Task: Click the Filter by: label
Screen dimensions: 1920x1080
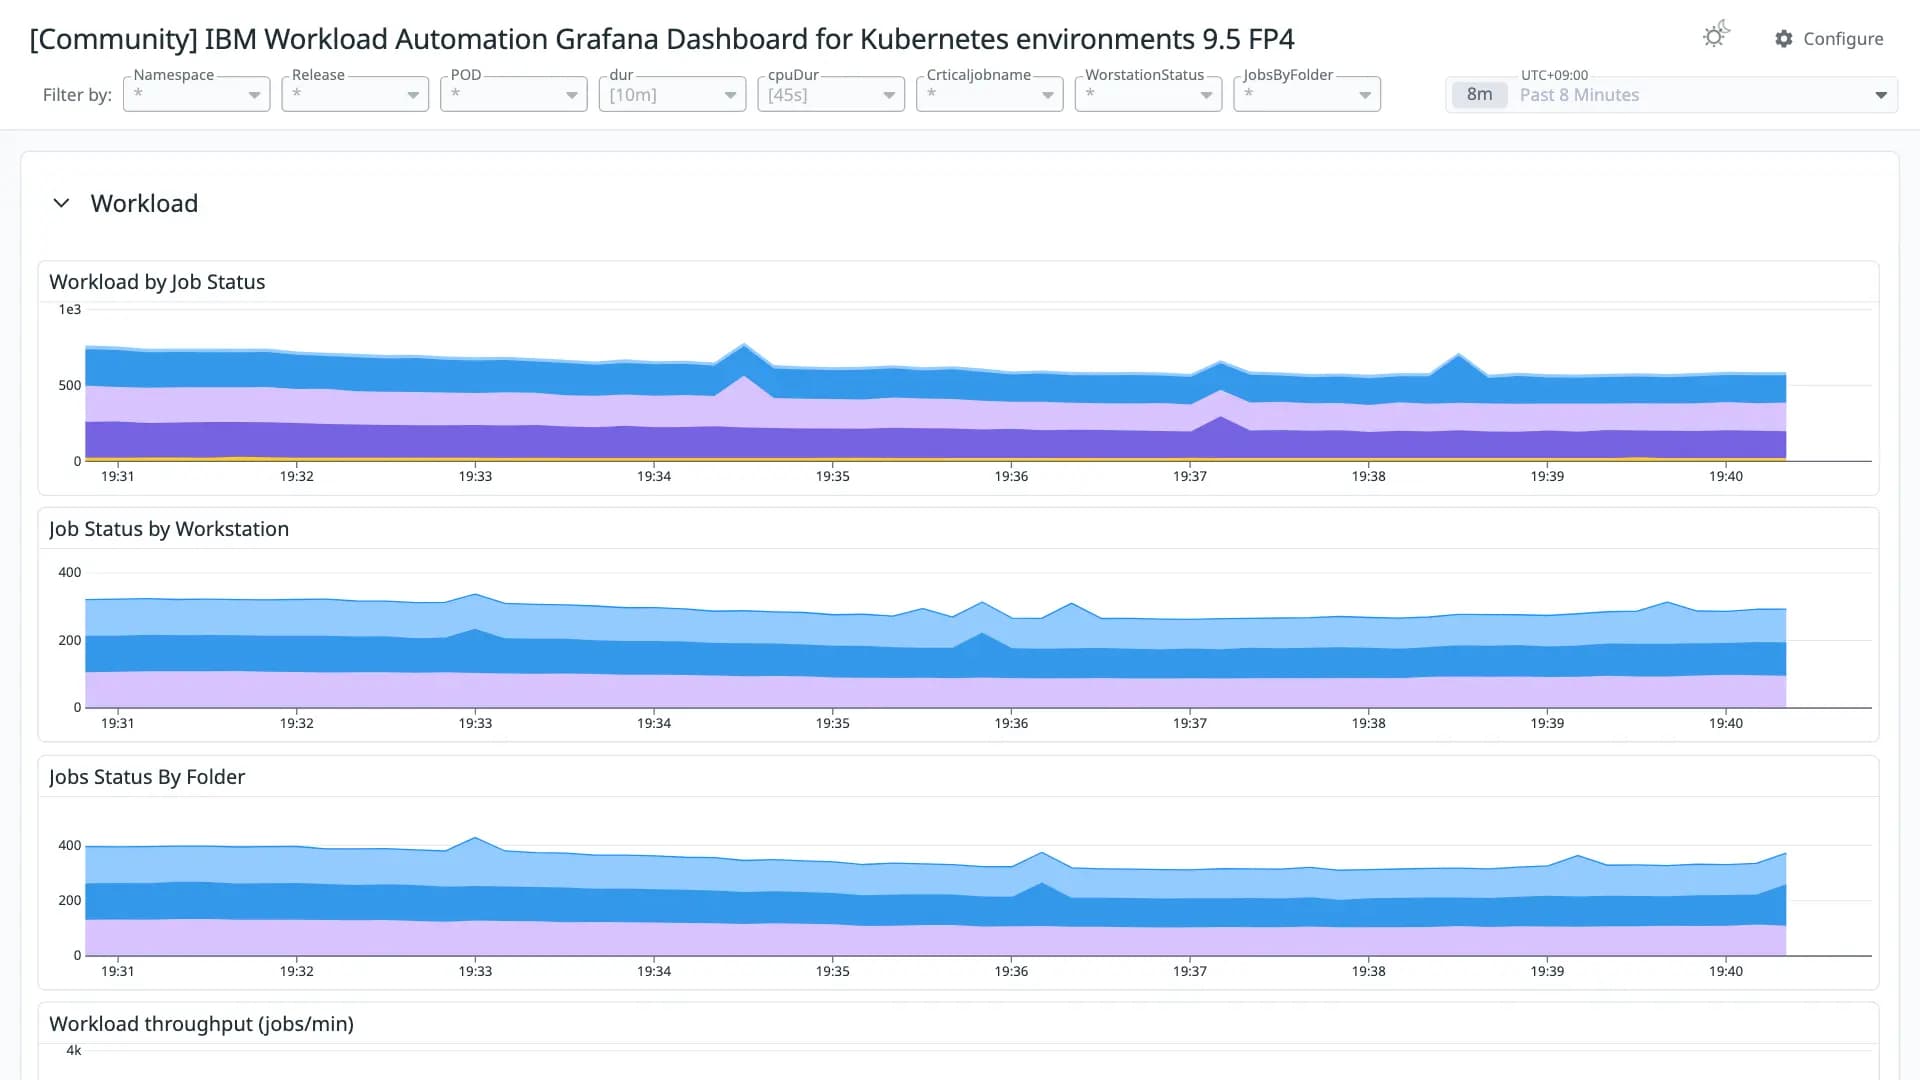Action: 77,95
